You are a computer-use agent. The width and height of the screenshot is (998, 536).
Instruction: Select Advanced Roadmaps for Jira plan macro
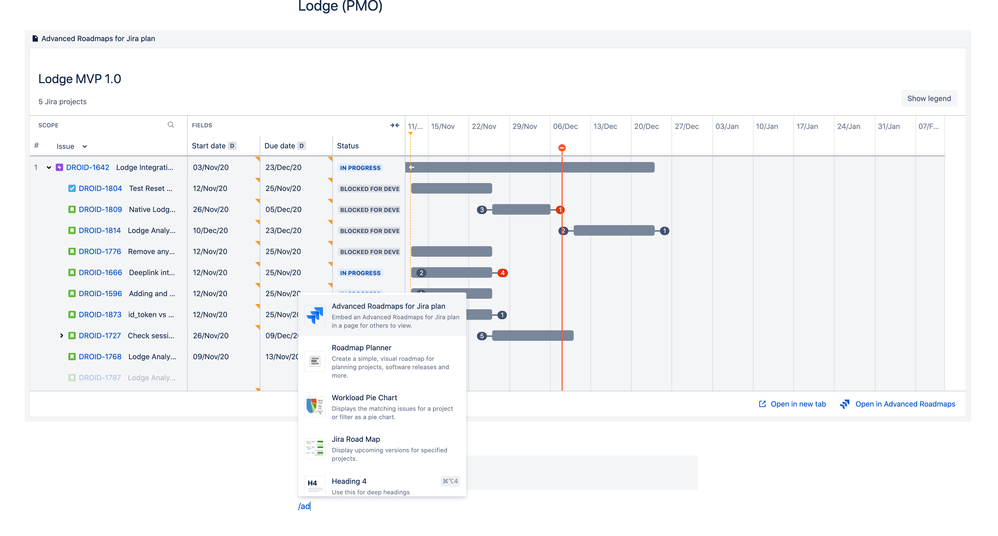382,315
